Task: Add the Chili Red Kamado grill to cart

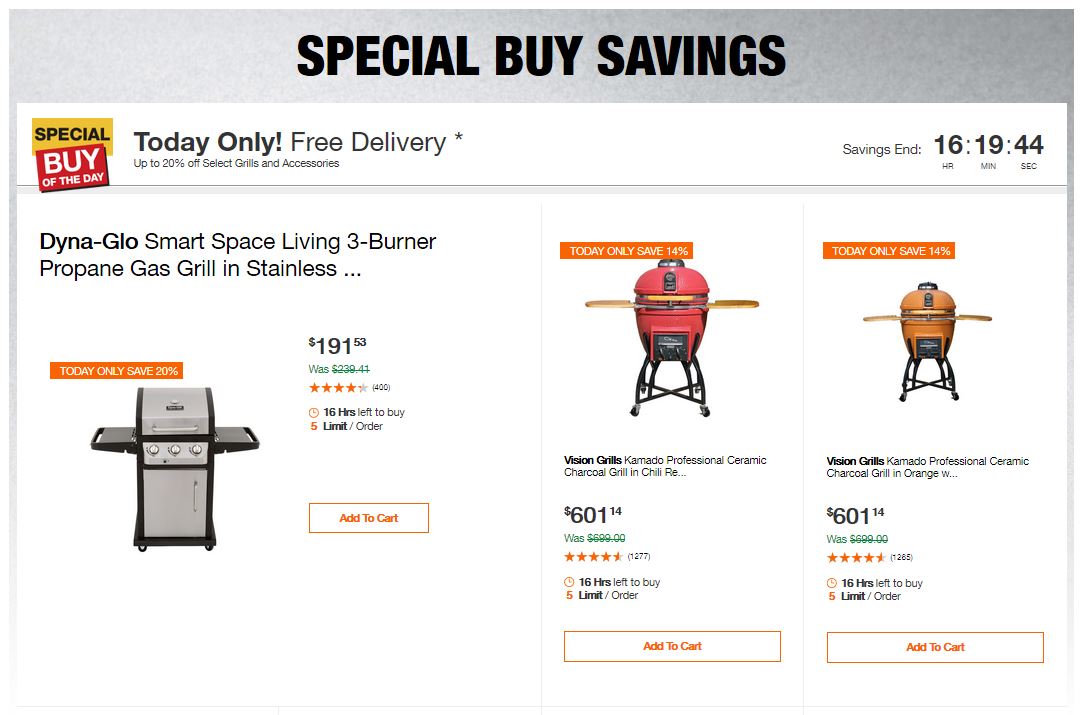Action: pos(672,646)
